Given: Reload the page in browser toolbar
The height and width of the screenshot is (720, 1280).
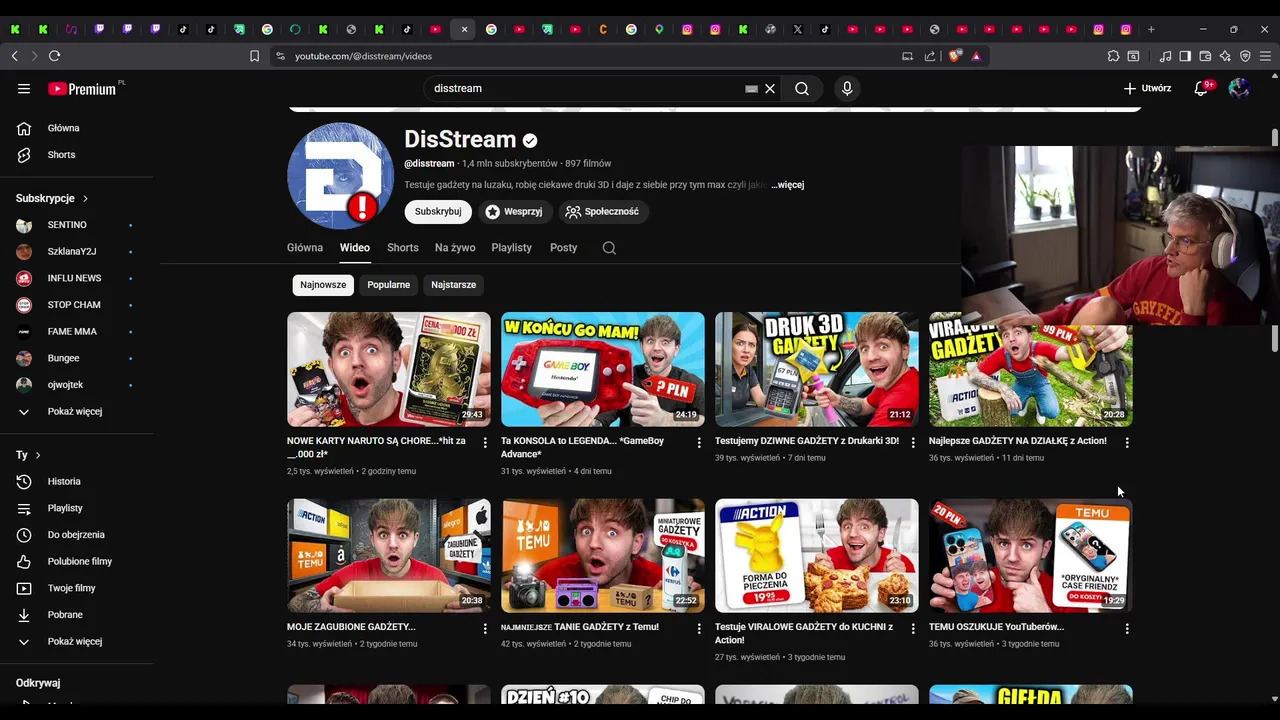Looking at the screenshot, I should (x=54, y=56).
